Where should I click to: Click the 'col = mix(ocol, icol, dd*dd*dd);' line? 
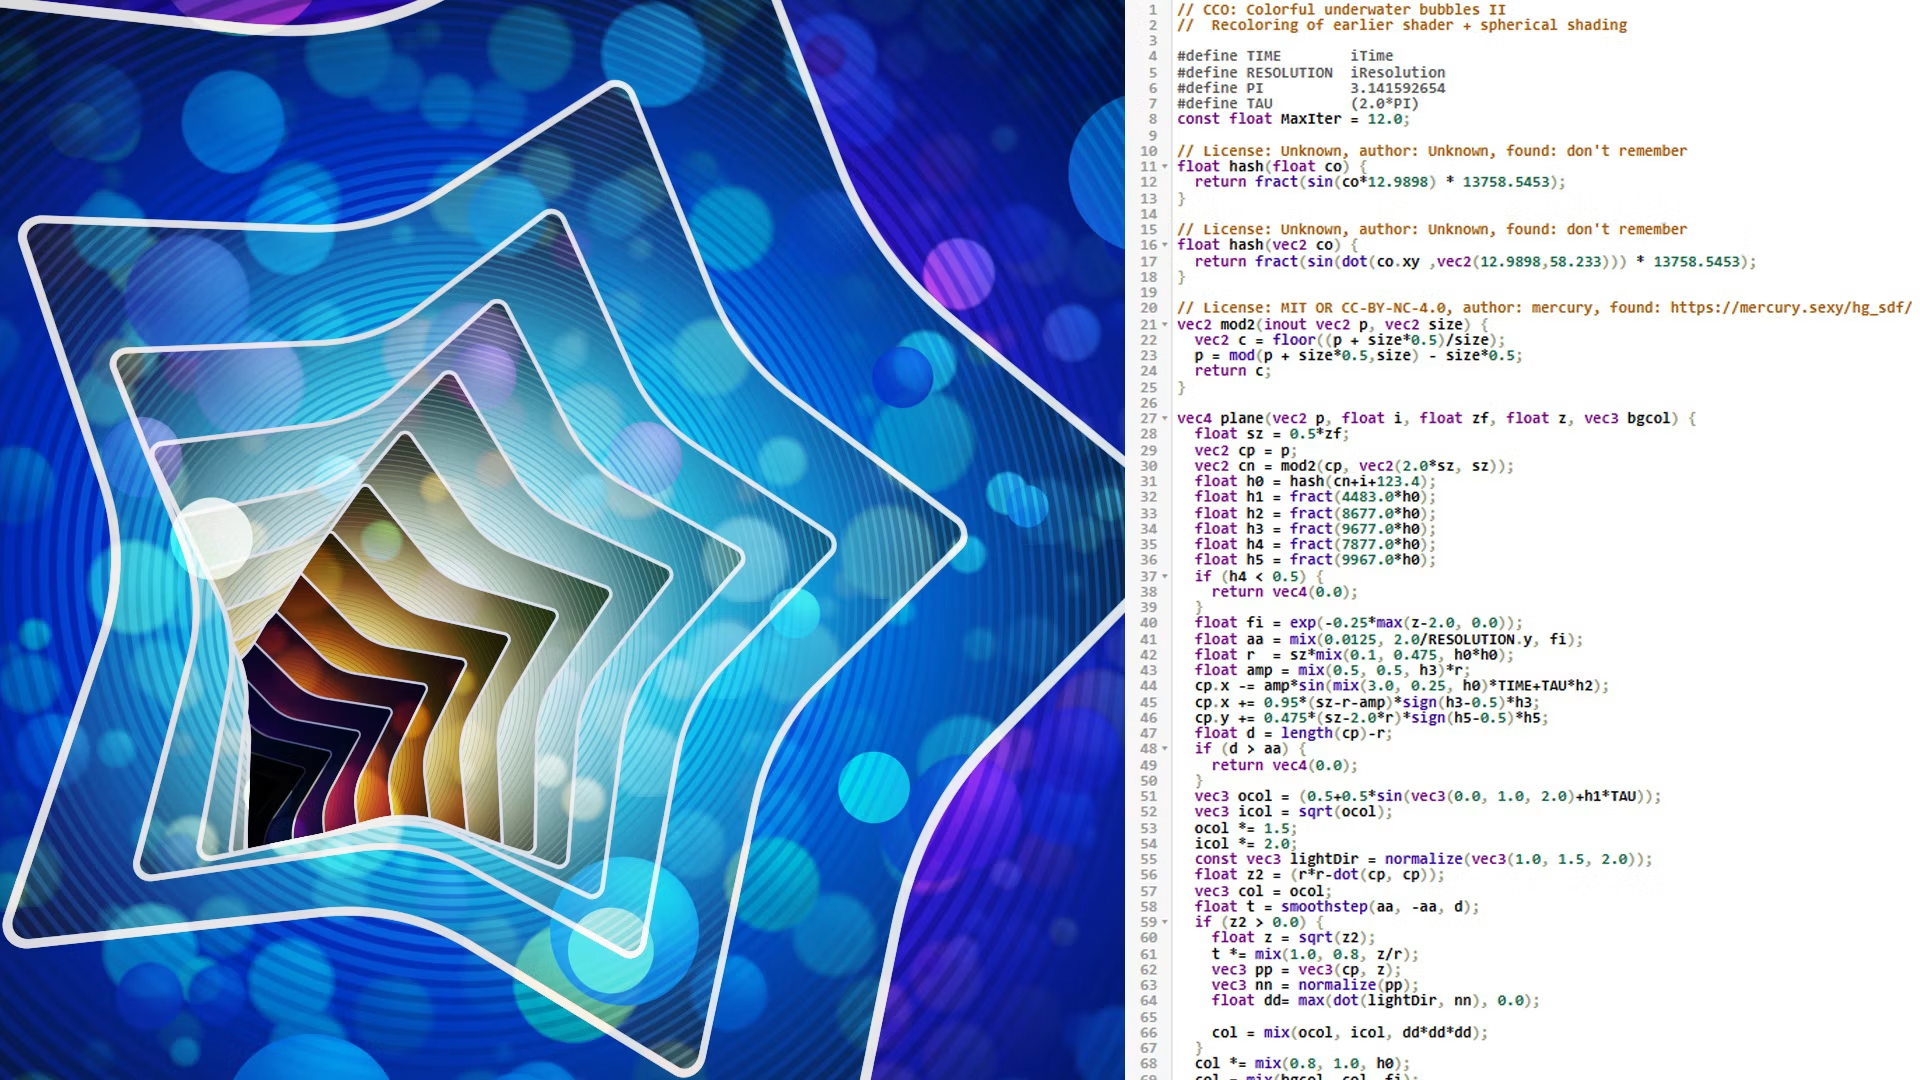click(1350, 1033)
